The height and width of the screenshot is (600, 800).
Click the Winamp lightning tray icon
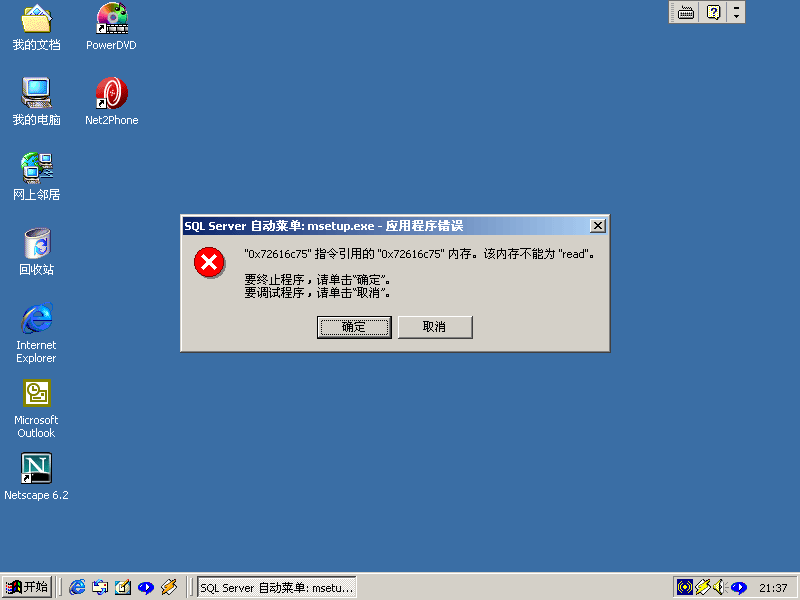(703, 587)
